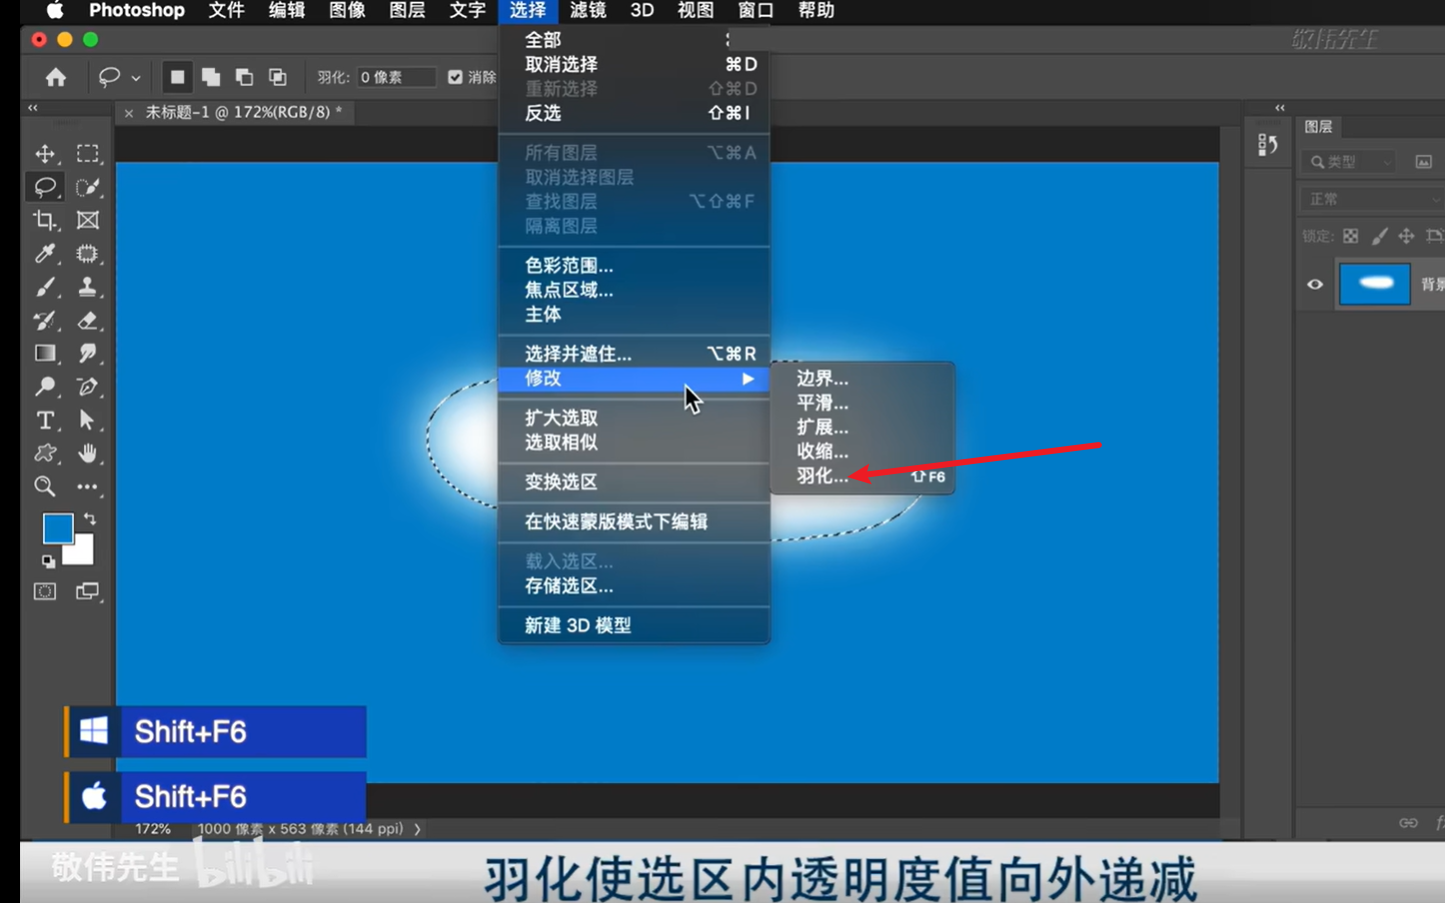Select the Custom Shape tool

45,453
